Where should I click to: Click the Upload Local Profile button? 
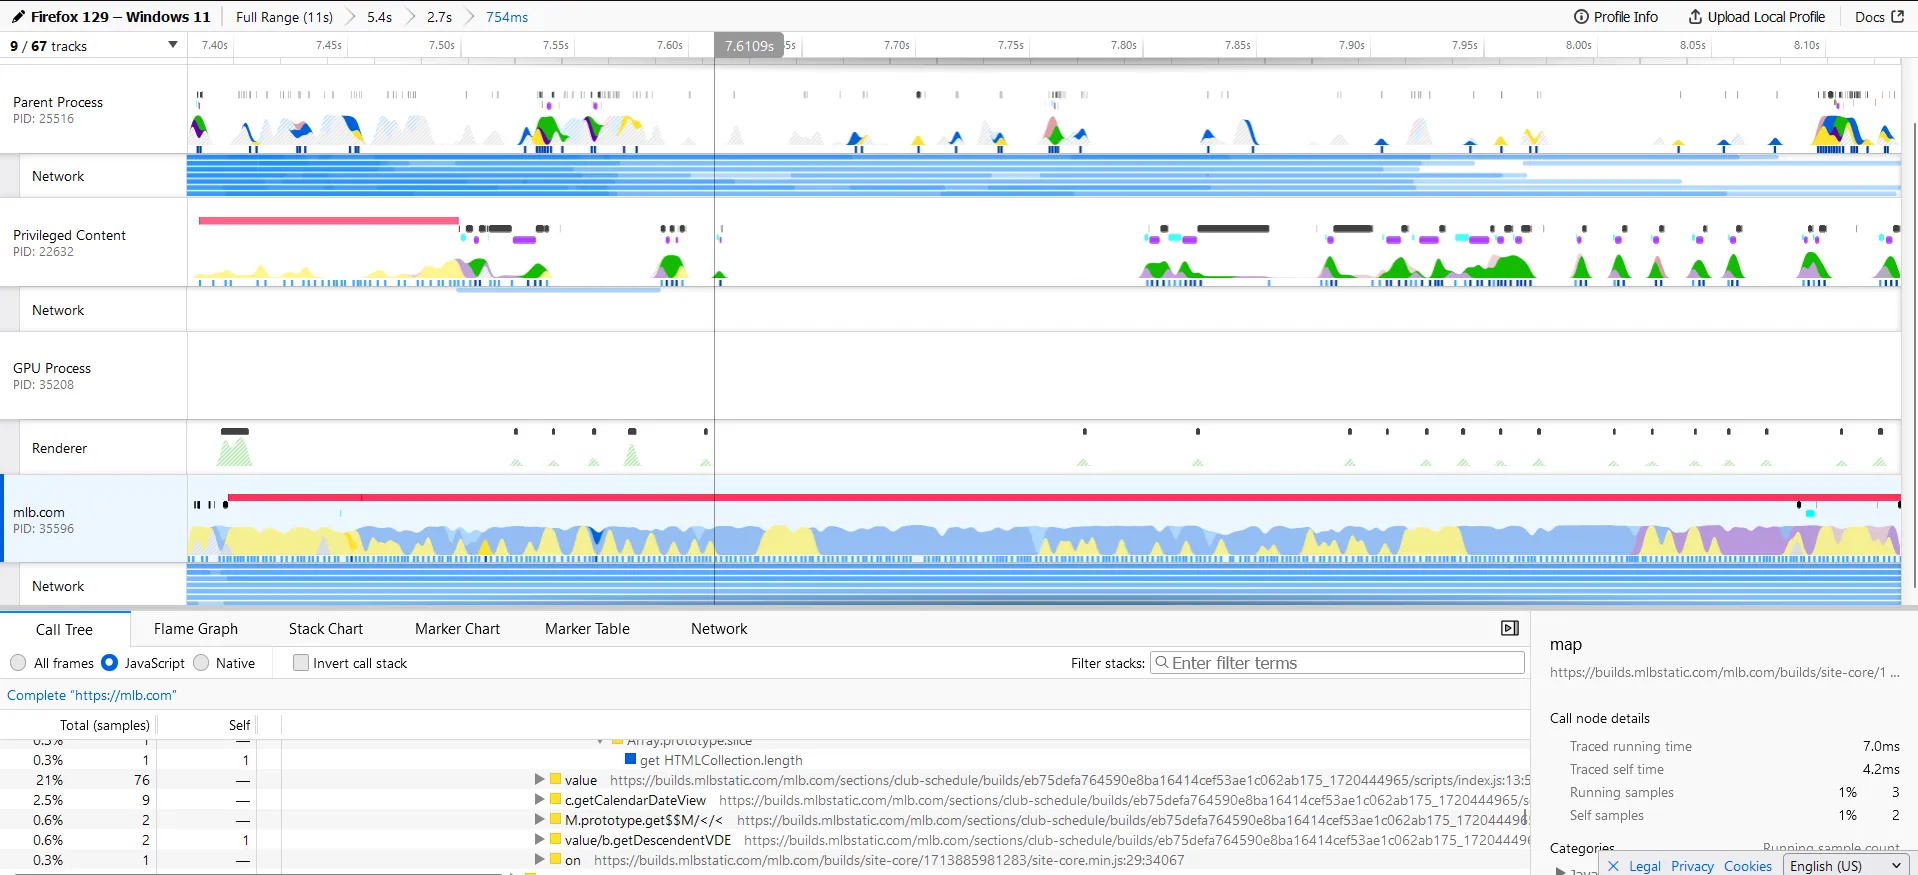[x=1756, y=17]
